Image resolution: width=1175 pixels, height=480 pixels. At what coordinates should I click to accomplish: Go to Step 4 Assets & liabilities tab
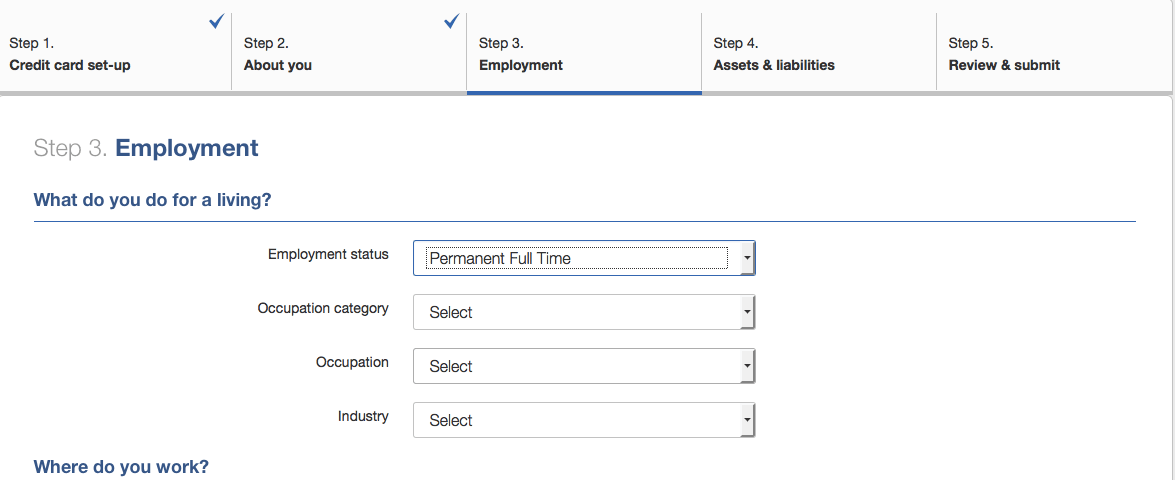point(819,52)
